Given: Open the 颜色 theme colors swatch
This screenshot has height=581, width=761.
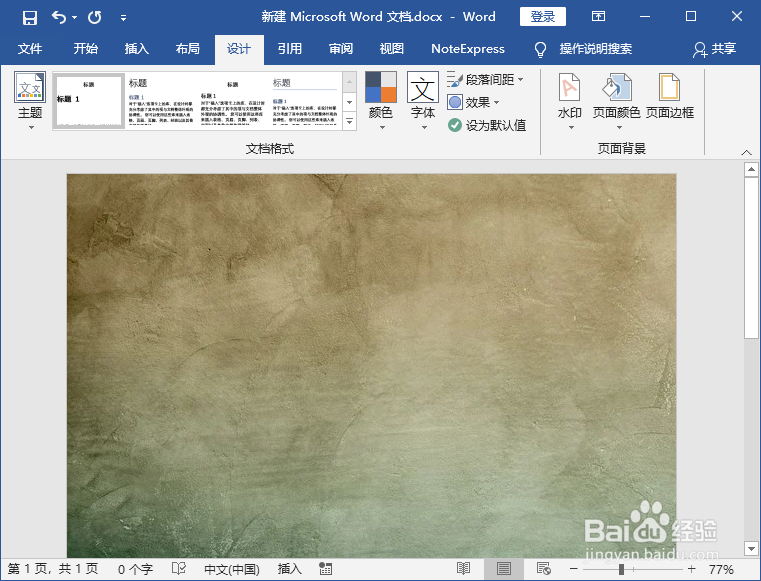Looking at the screenshot, I should coord(381,86).
